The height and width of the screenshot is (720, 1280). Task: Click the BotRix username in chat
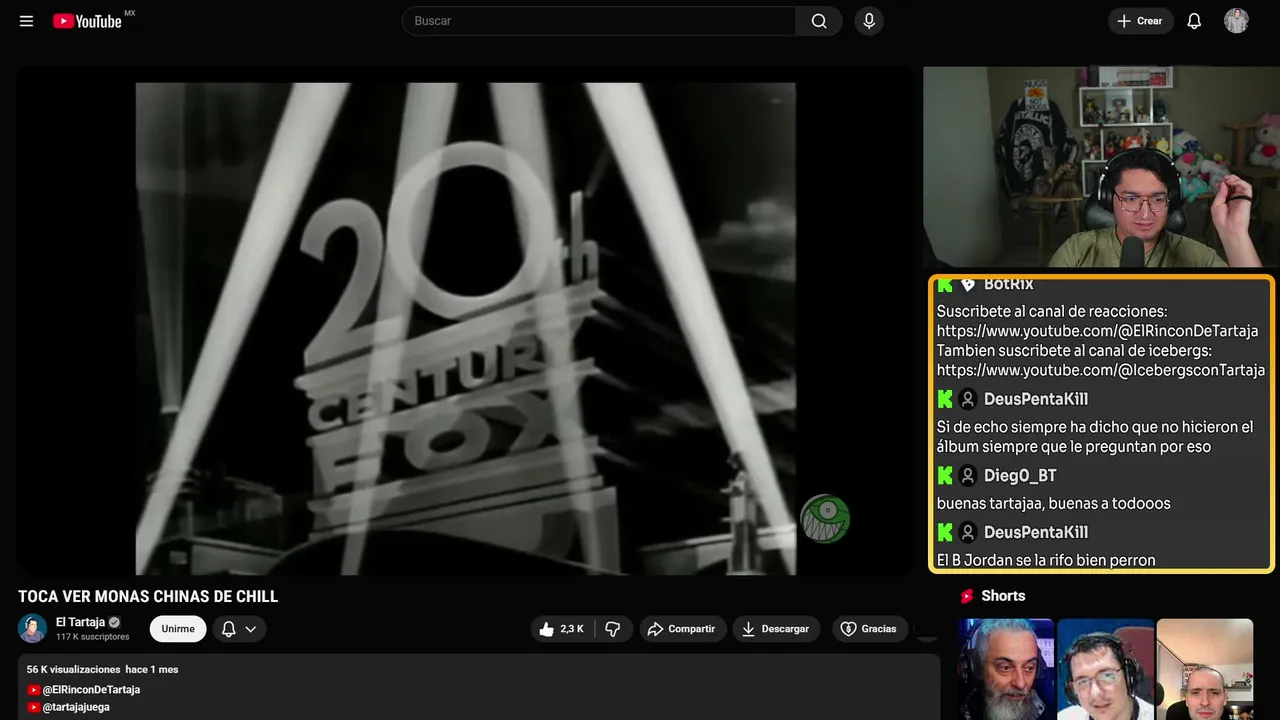pyautogui.click(x=1009, y=285)
